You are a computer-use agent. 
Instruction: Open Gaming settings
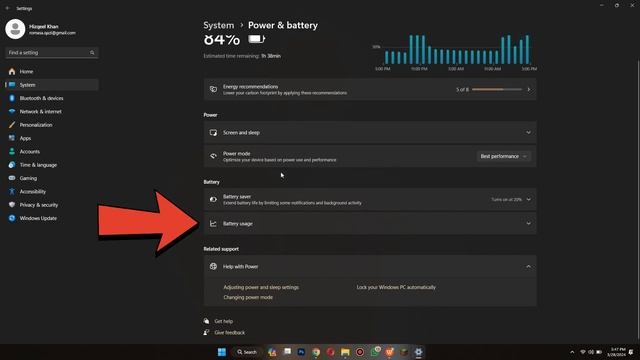click(x=28, y=178)
